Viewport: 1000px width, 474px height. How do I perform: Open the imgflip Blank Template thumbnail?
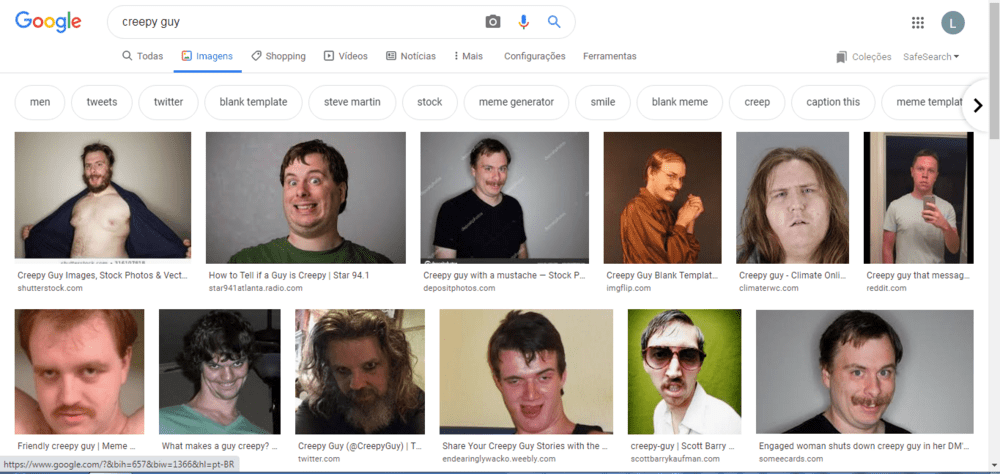coord(663,198)
